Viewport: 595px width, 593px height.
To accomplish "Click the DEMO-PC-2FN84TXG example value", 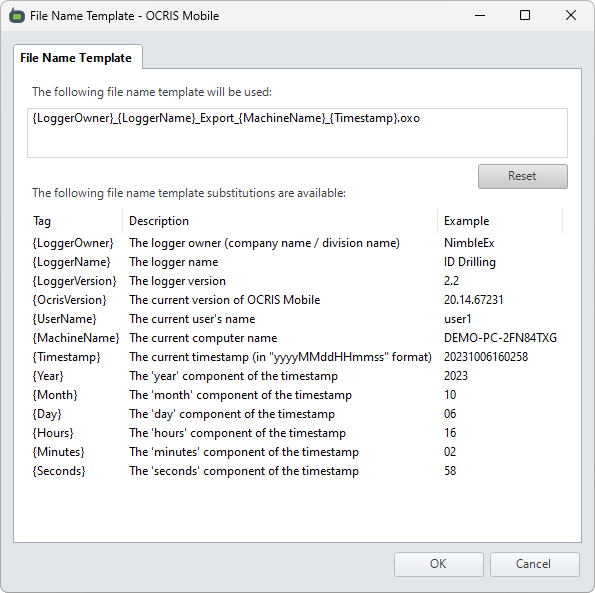I will [x=500, y=338].
